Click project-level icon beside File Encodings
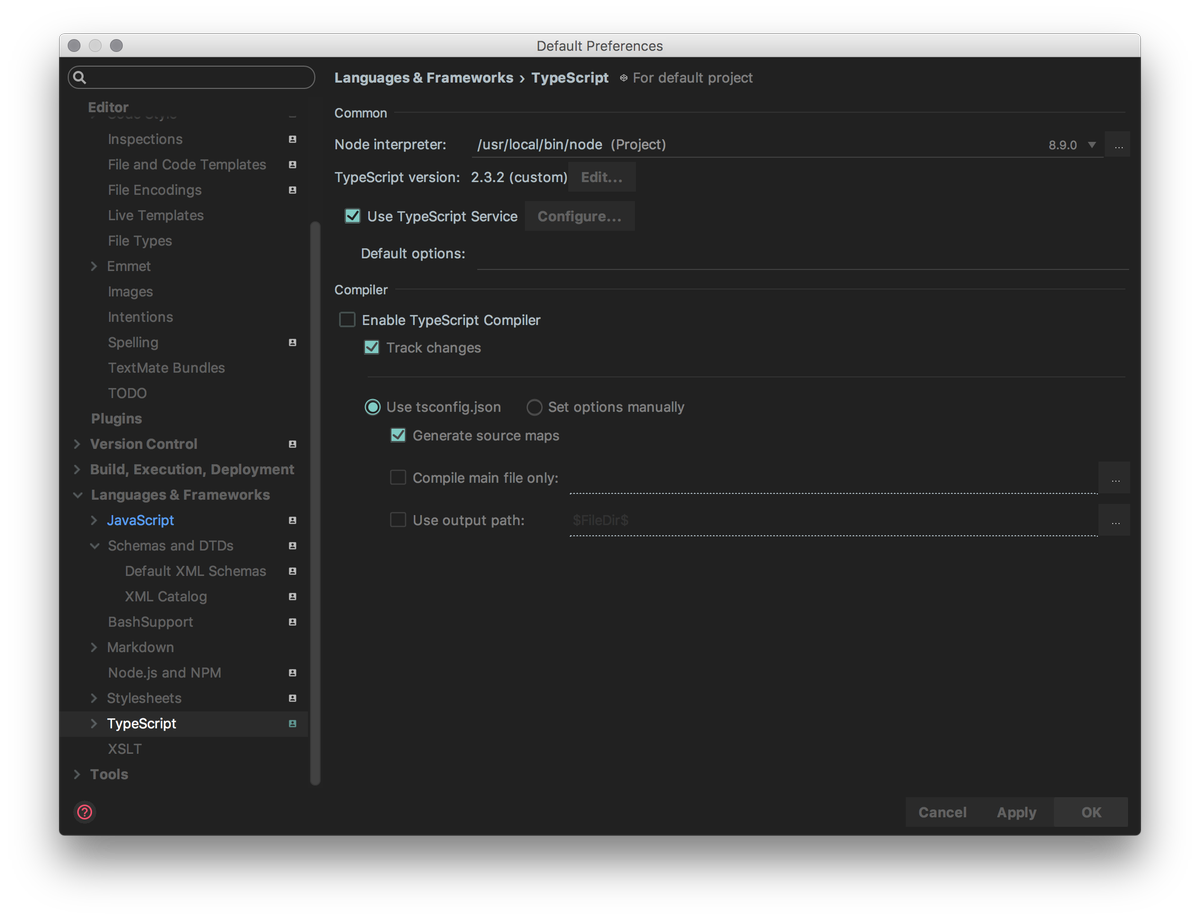Viewport: 1200px width, 920px height. pyautogui.click(x=292, y=190)
